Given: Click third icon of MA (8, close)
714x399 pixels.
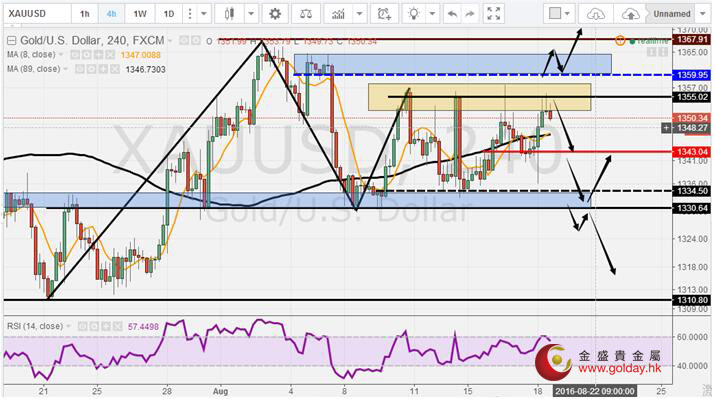Looking at the screenshot, I should click(x=98, y=55).
